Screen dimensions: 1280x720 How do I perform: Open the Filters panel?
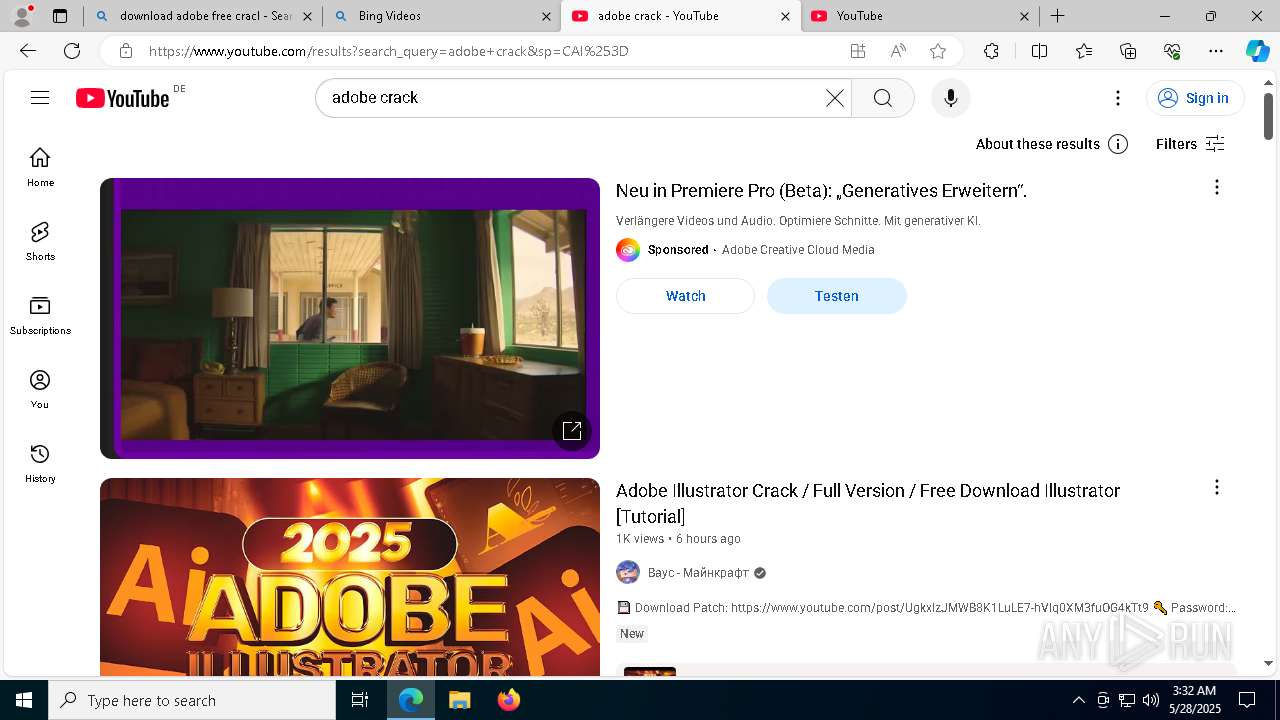1190,144
